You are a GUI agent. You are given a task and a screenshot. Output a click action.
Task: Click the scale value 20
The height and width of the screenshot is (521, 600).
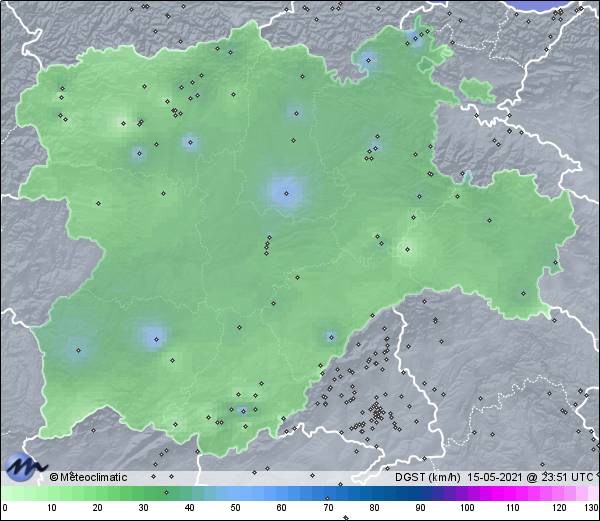(x=98, y=508)
